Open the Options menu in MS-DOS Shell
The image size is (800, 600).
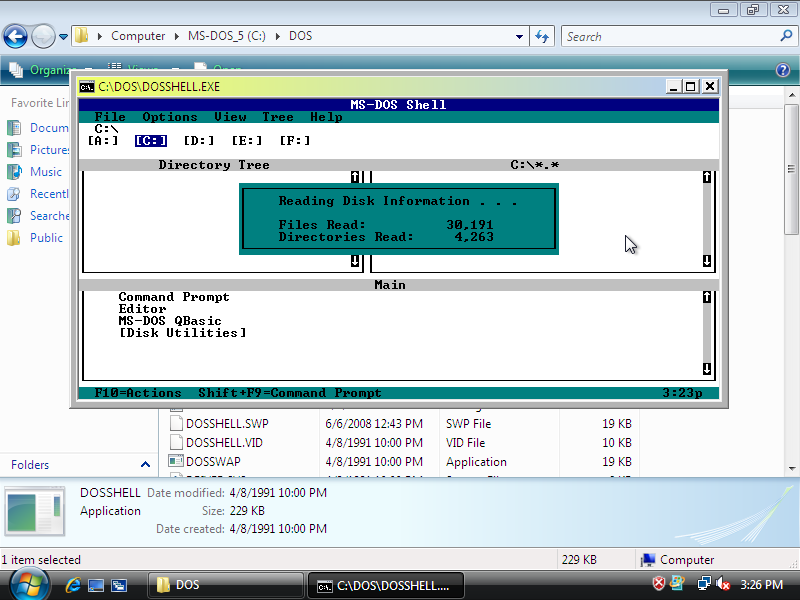pyautogui.click(x=170, y=117)
